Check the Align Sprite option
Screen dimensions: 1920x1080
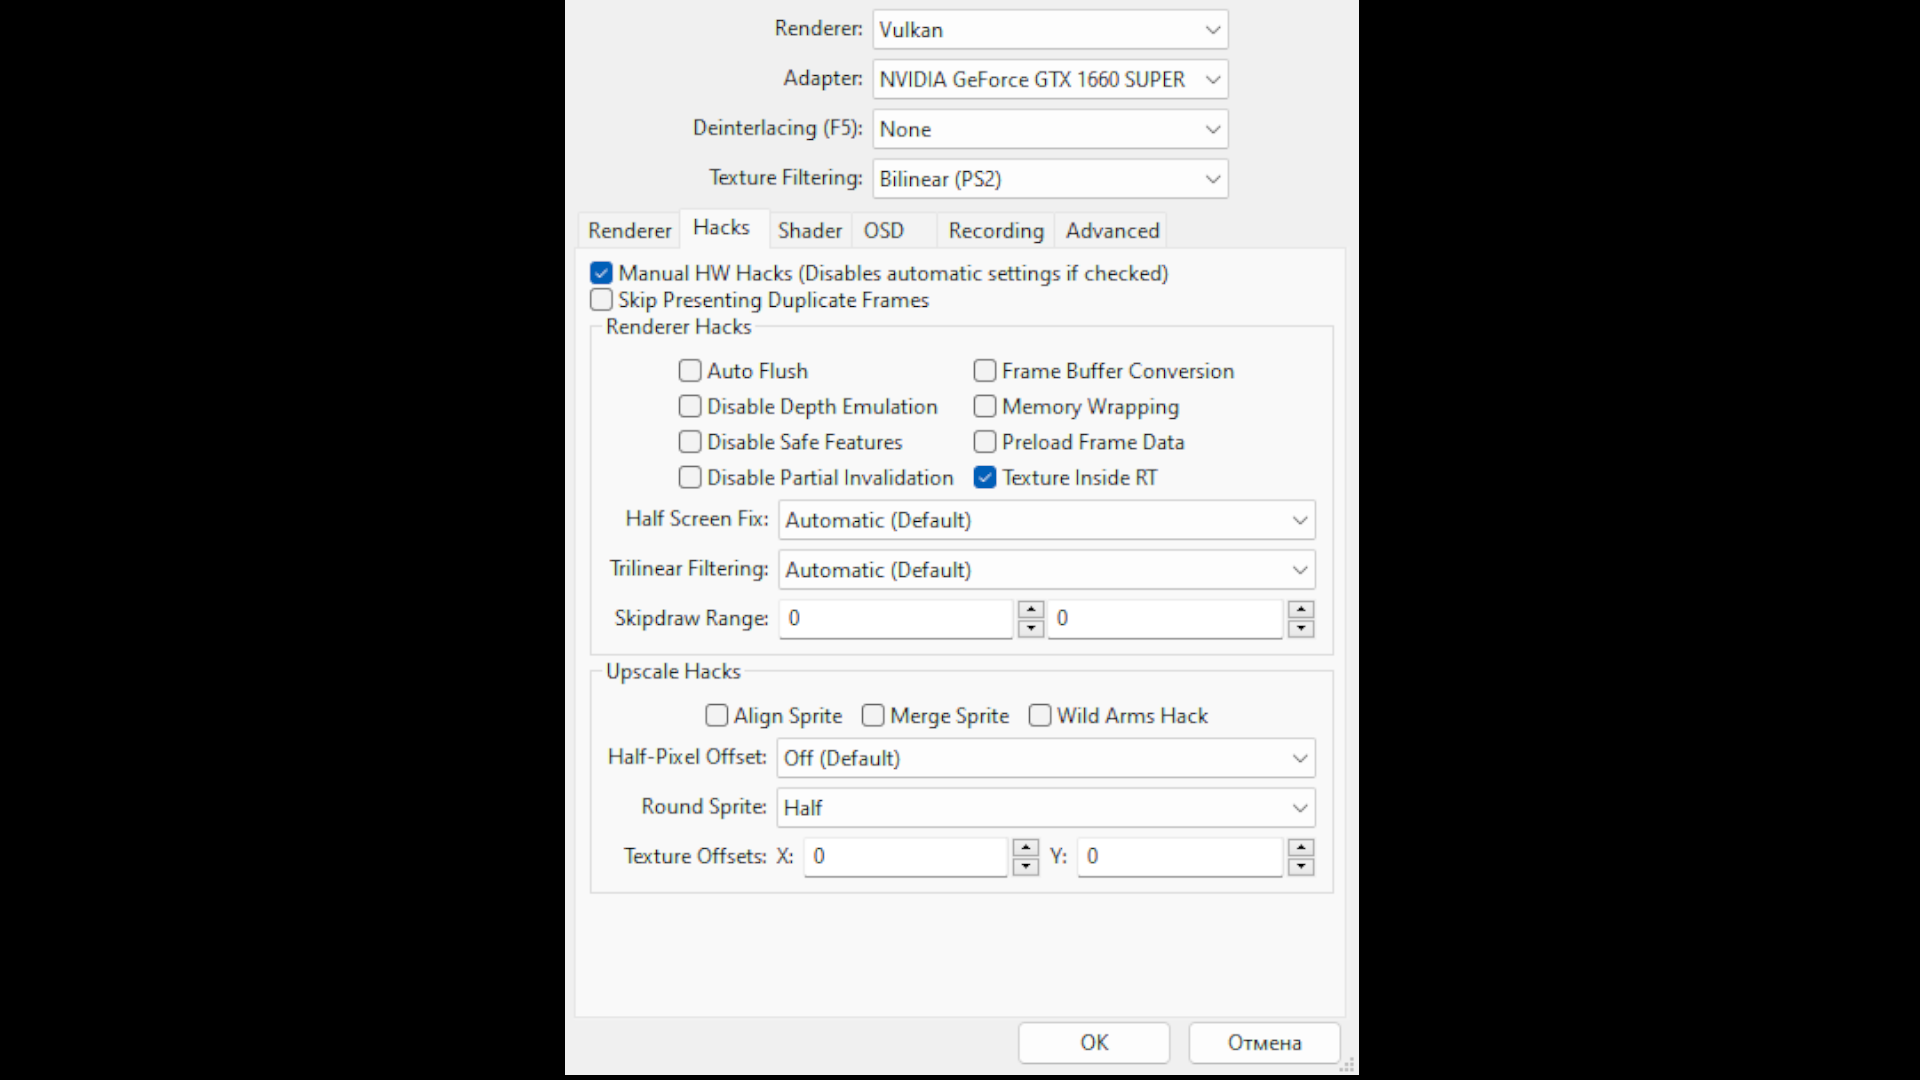716,715
